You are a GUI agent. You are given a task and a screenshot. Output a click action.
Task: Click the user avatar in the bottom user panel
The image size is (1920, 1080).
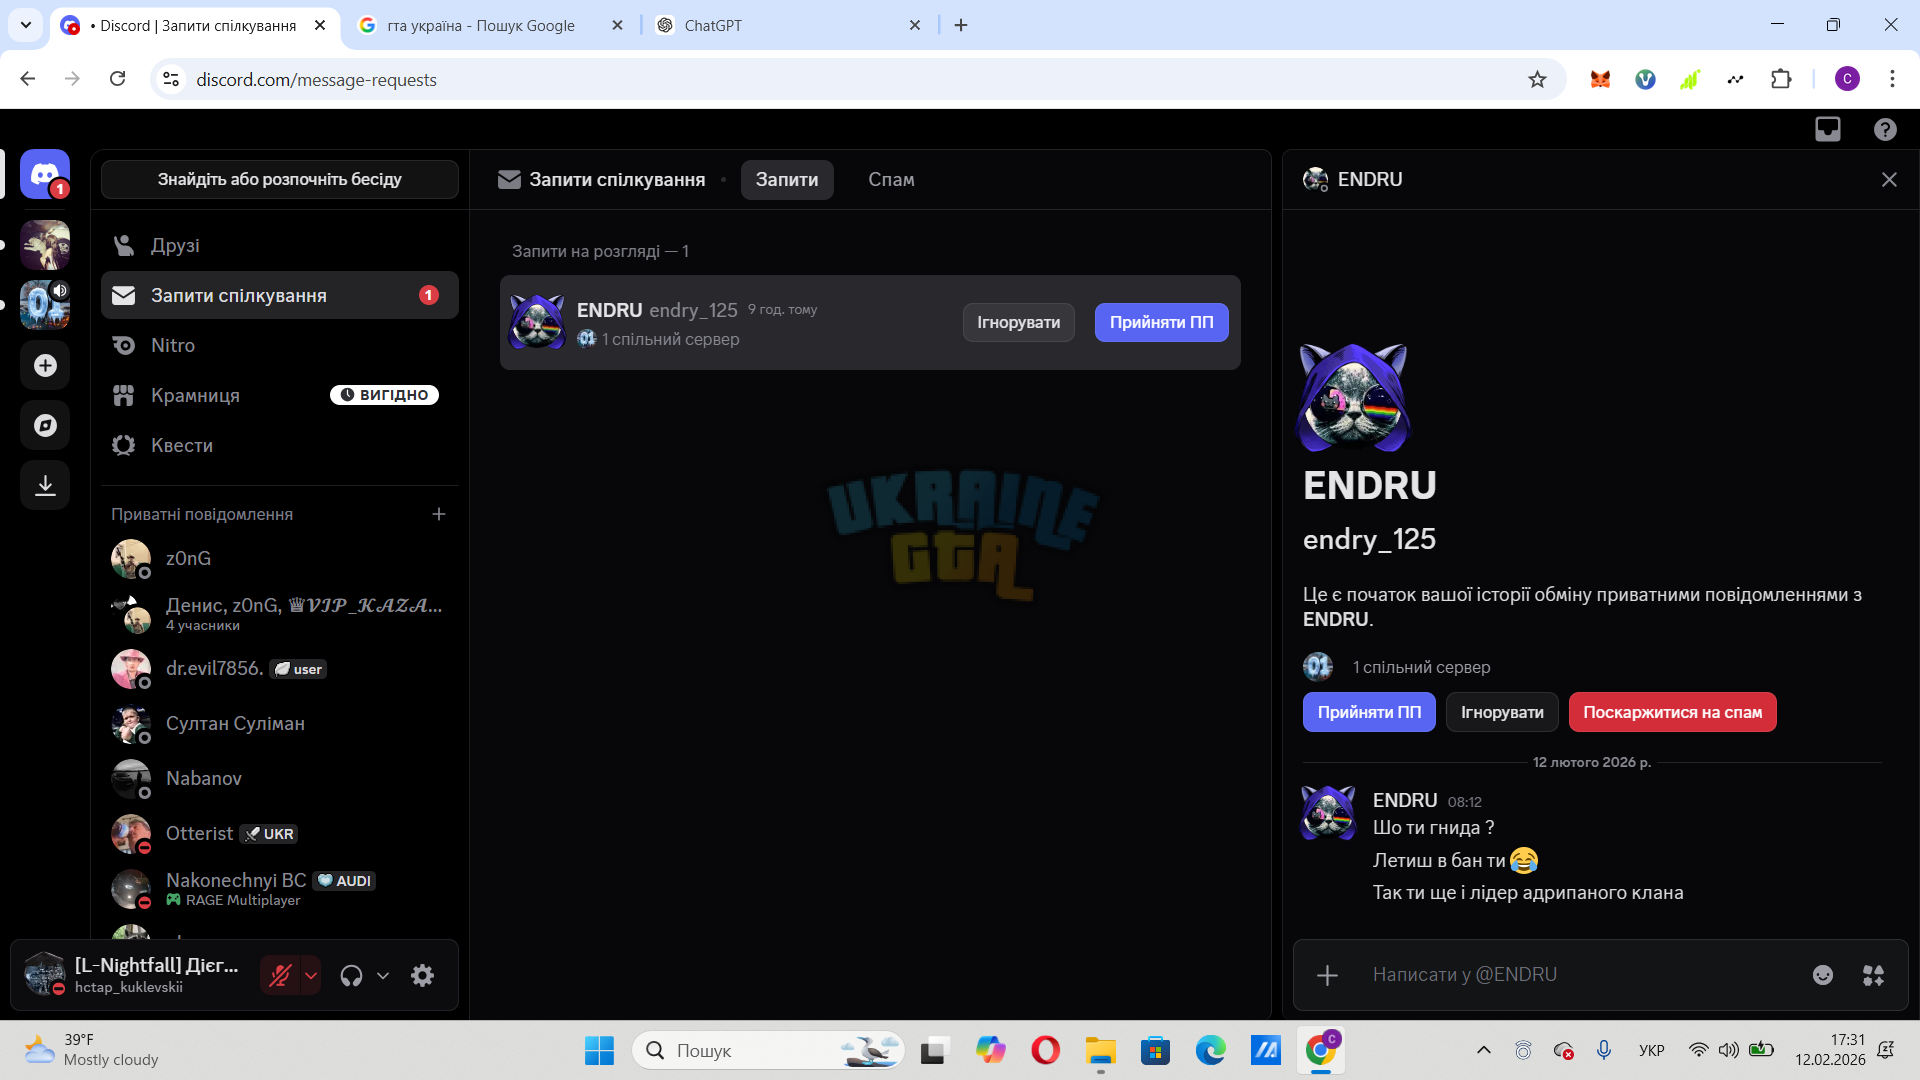click(x=44, y=975)
